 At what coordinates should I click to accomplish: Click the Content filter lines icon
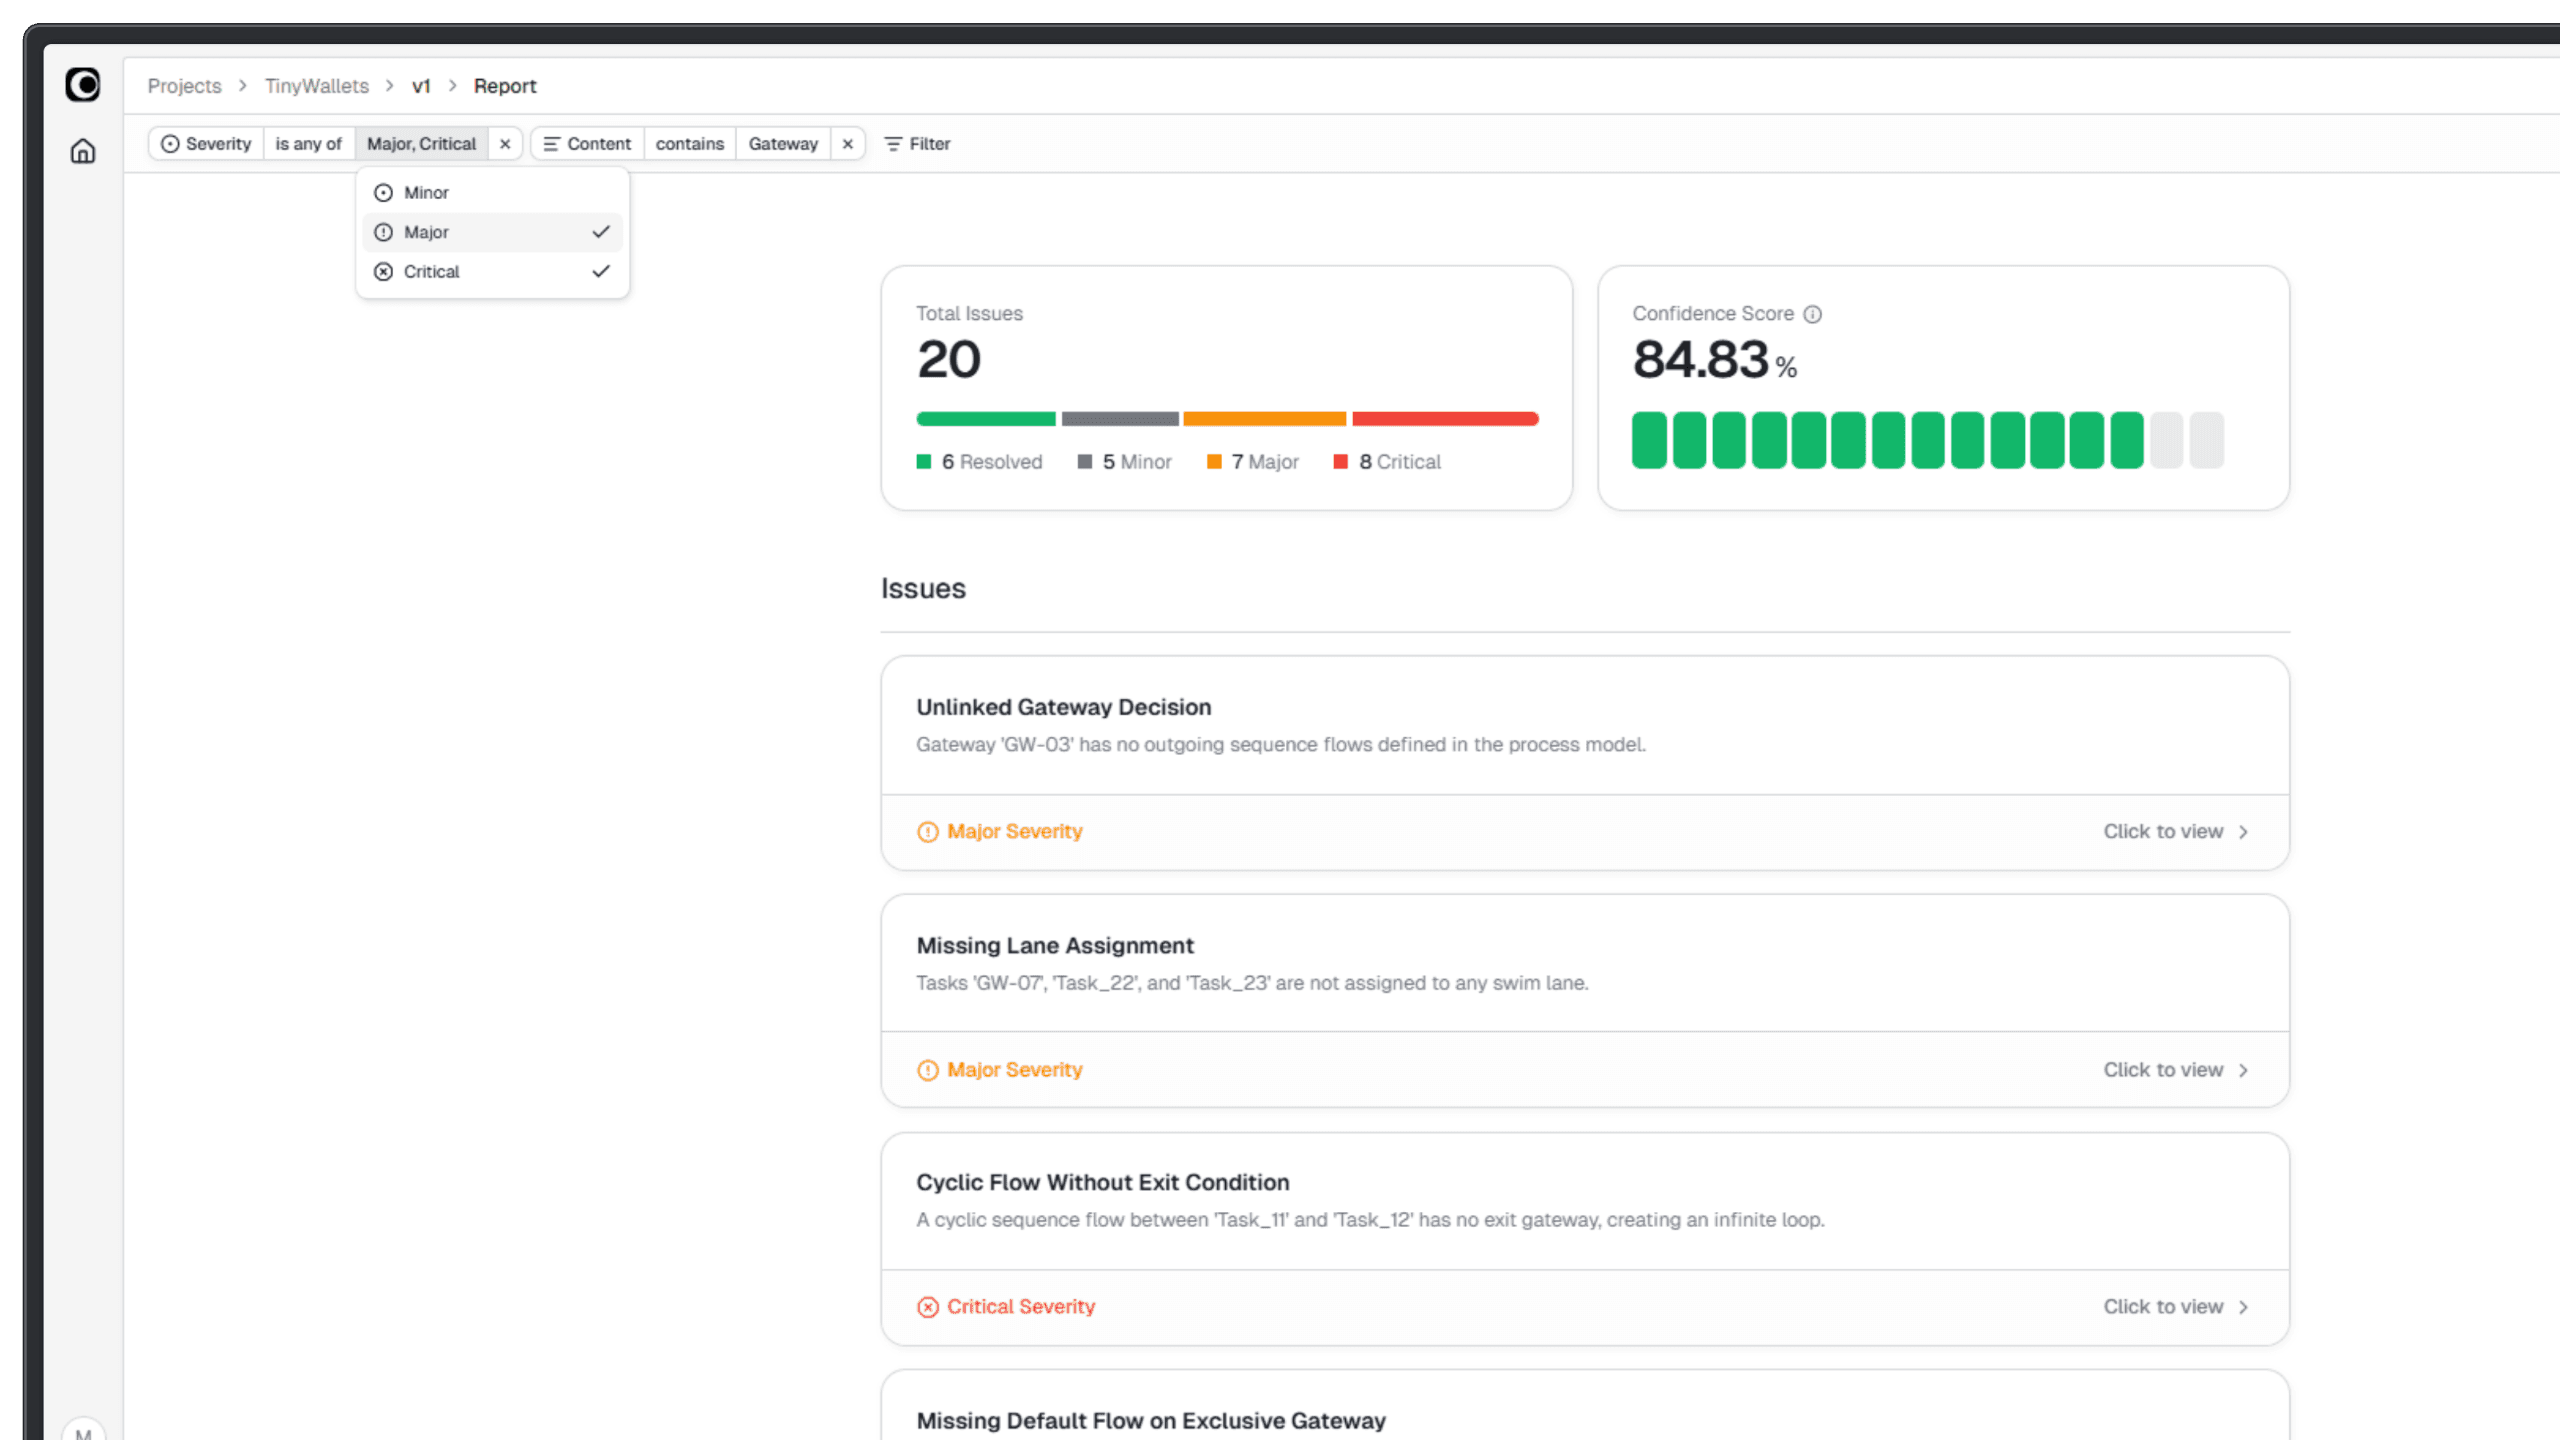tap(551, 143)
